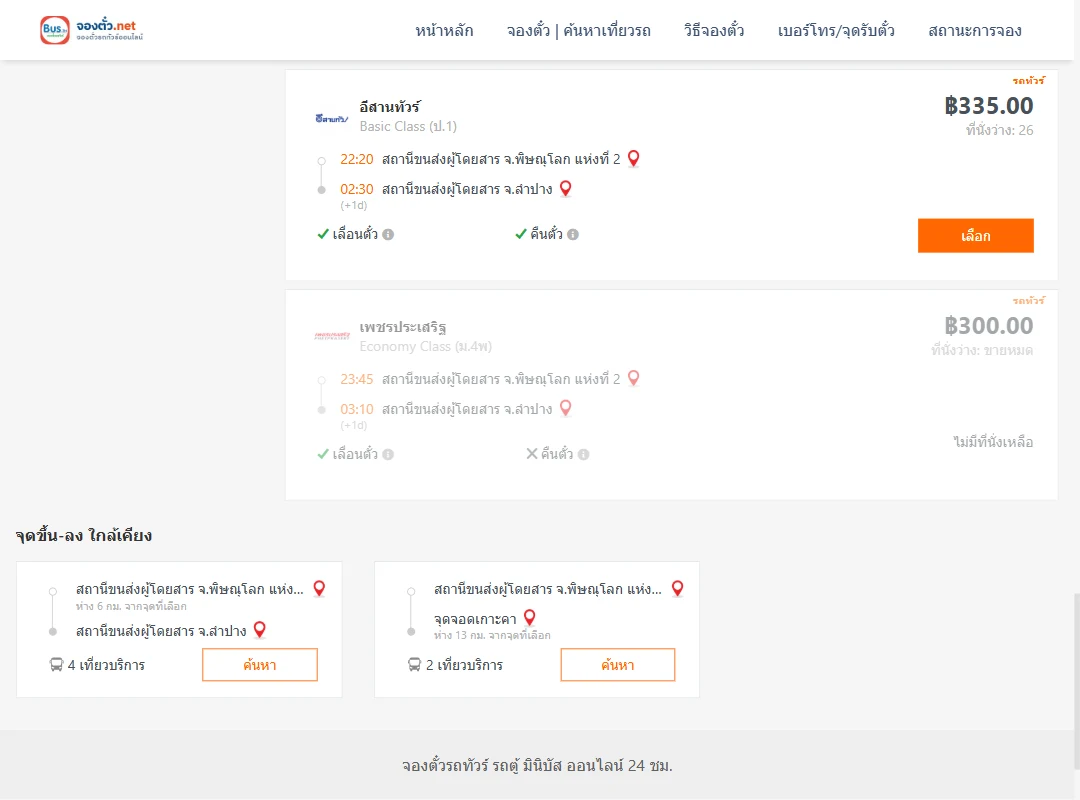
Task: Open map pin for Lampang station at 02:30
Action: 565,188
